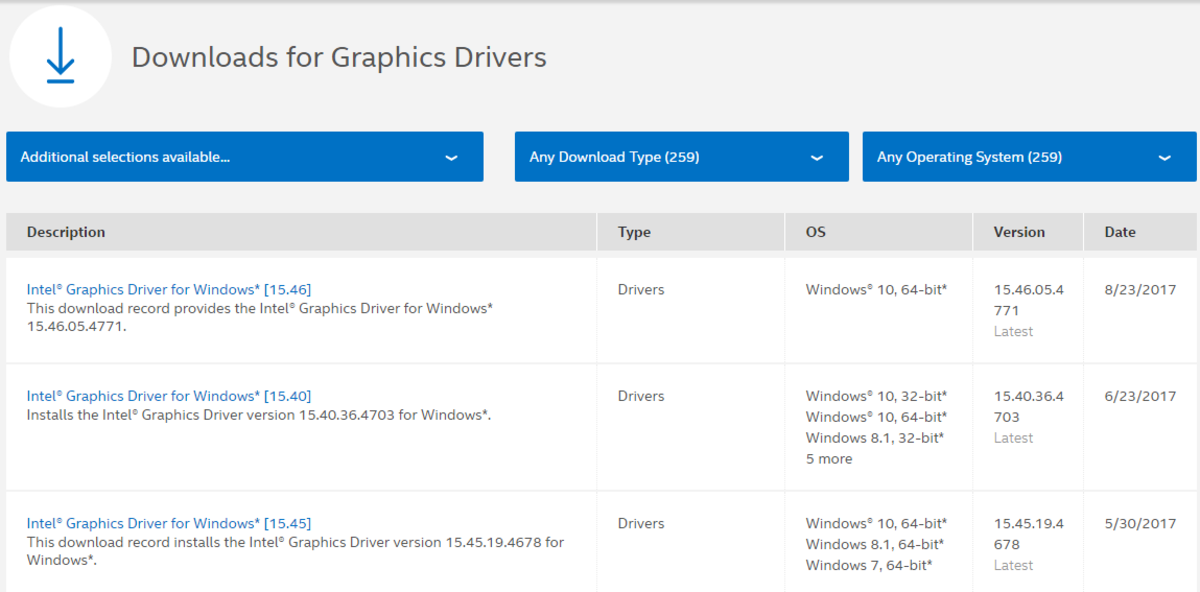Viewport: 1200px width, 592px height.
Task: Expand the '5 more' operating systems list
Action: (x=829, y=459)
